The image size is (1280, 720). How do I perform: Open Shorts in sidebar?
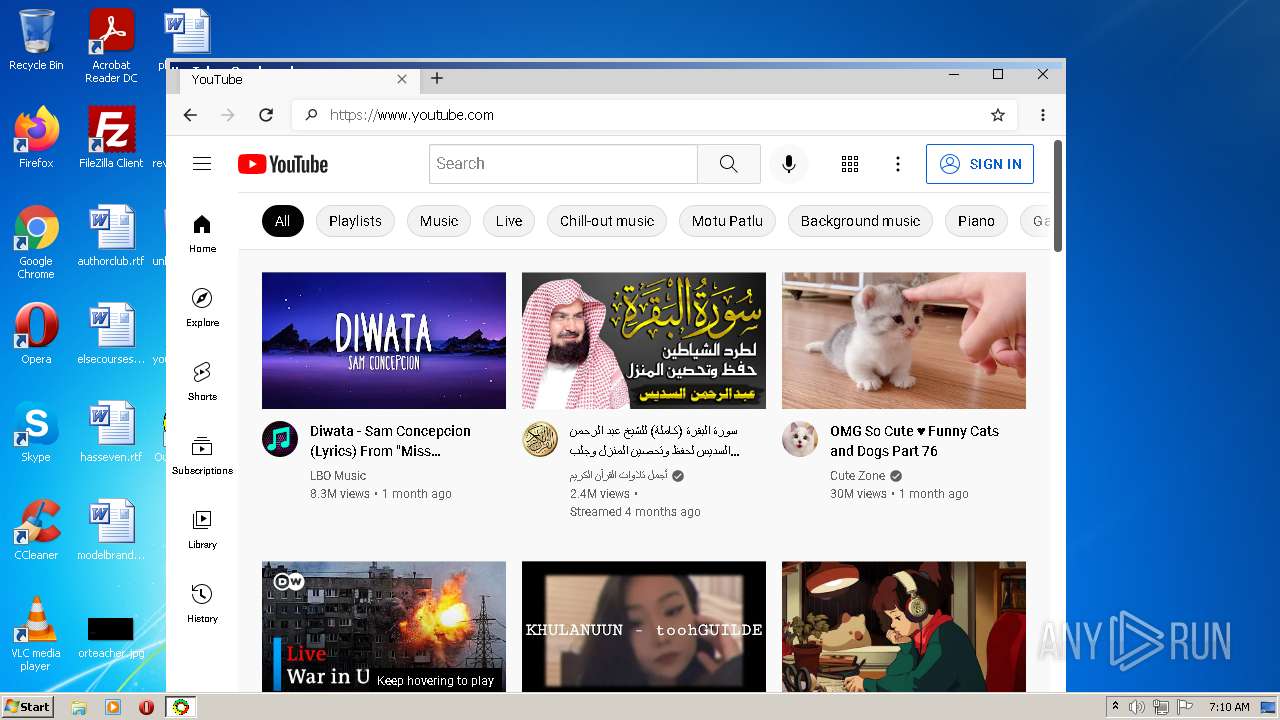click(x=202, y=382)
